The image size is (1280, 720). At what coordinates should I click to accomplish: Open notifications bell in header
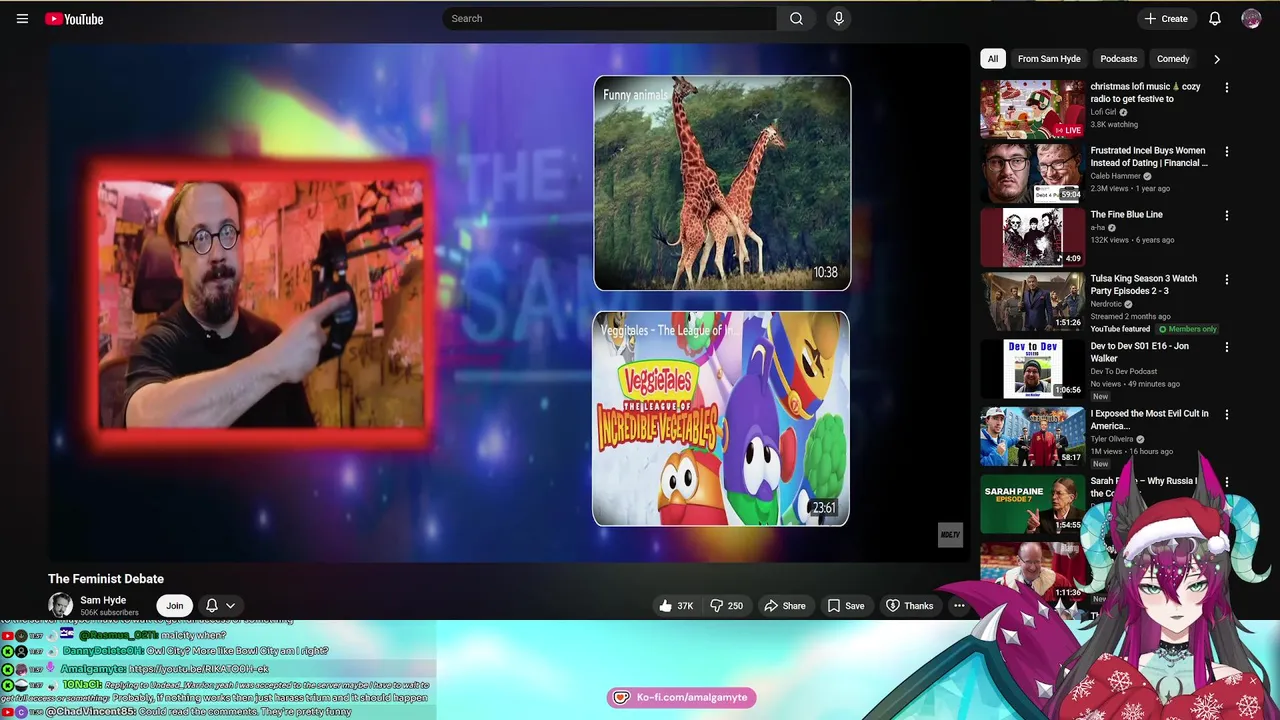[1215, 18]
